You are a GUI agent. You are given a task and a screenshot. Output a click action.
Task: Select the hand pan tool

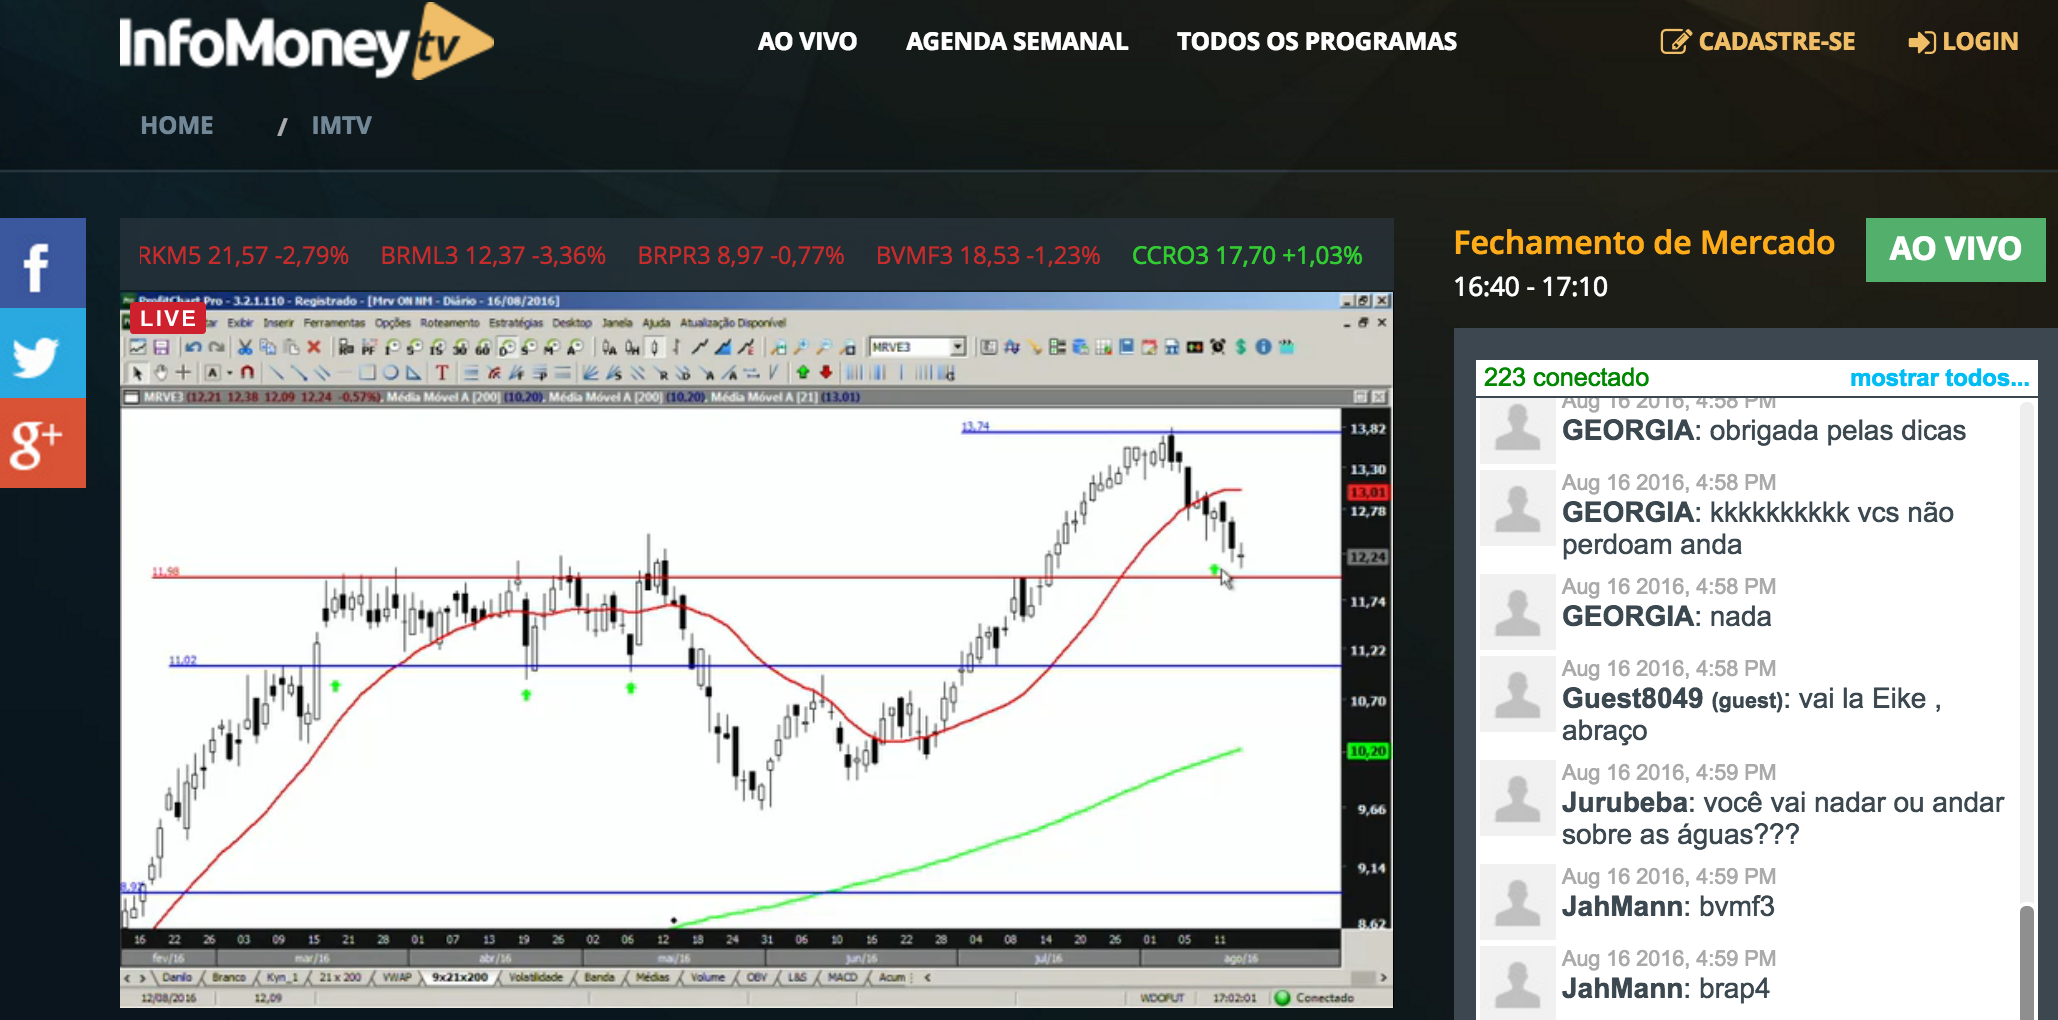click(x=160, y=373)
